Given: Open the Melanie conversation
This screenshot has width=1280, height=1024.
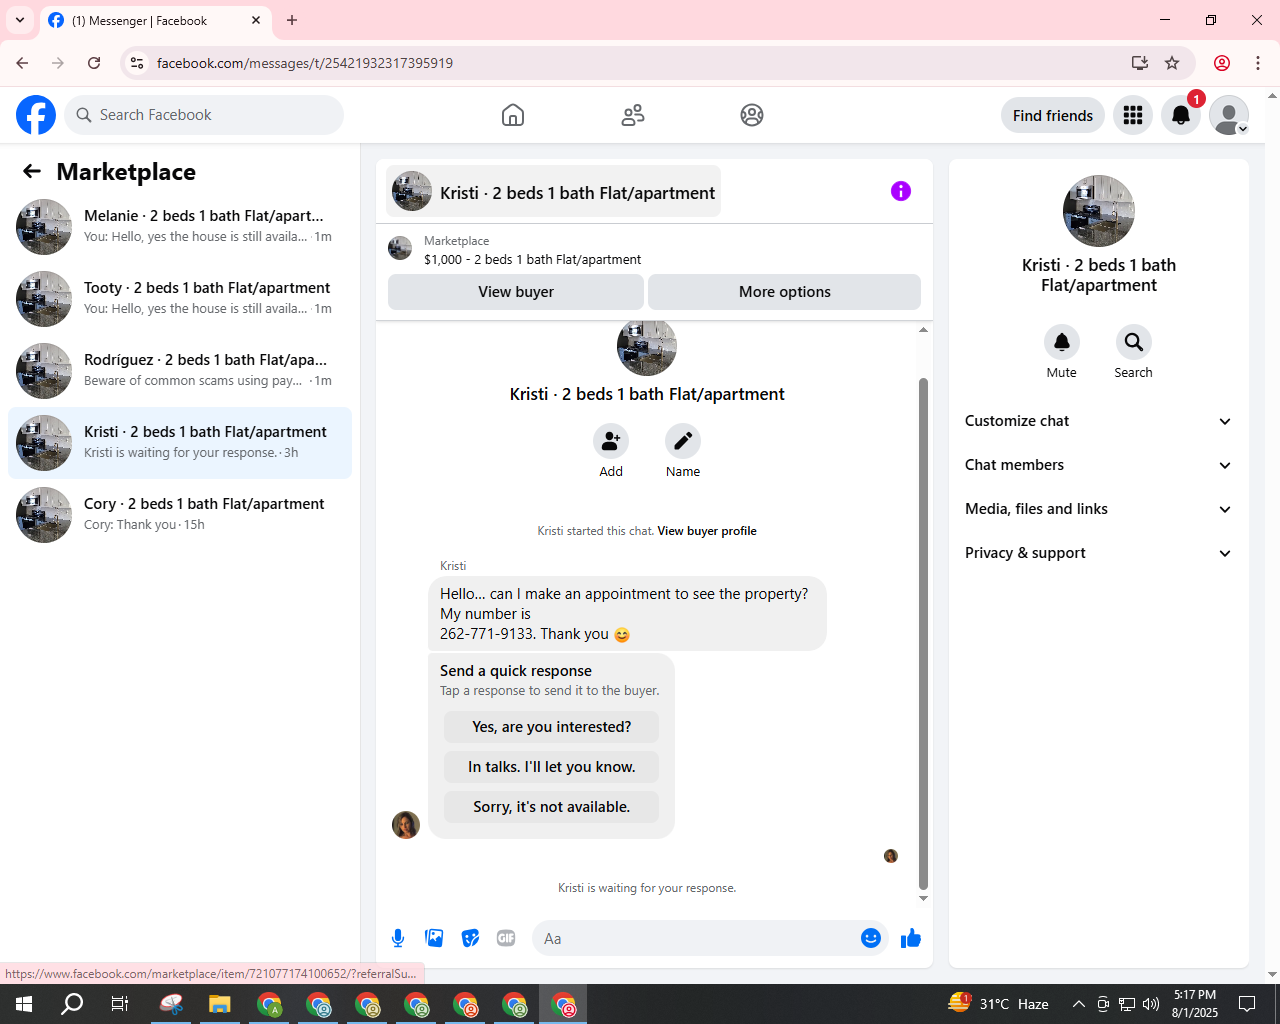Looking at the screenshot, I should [x=180, y=227].
